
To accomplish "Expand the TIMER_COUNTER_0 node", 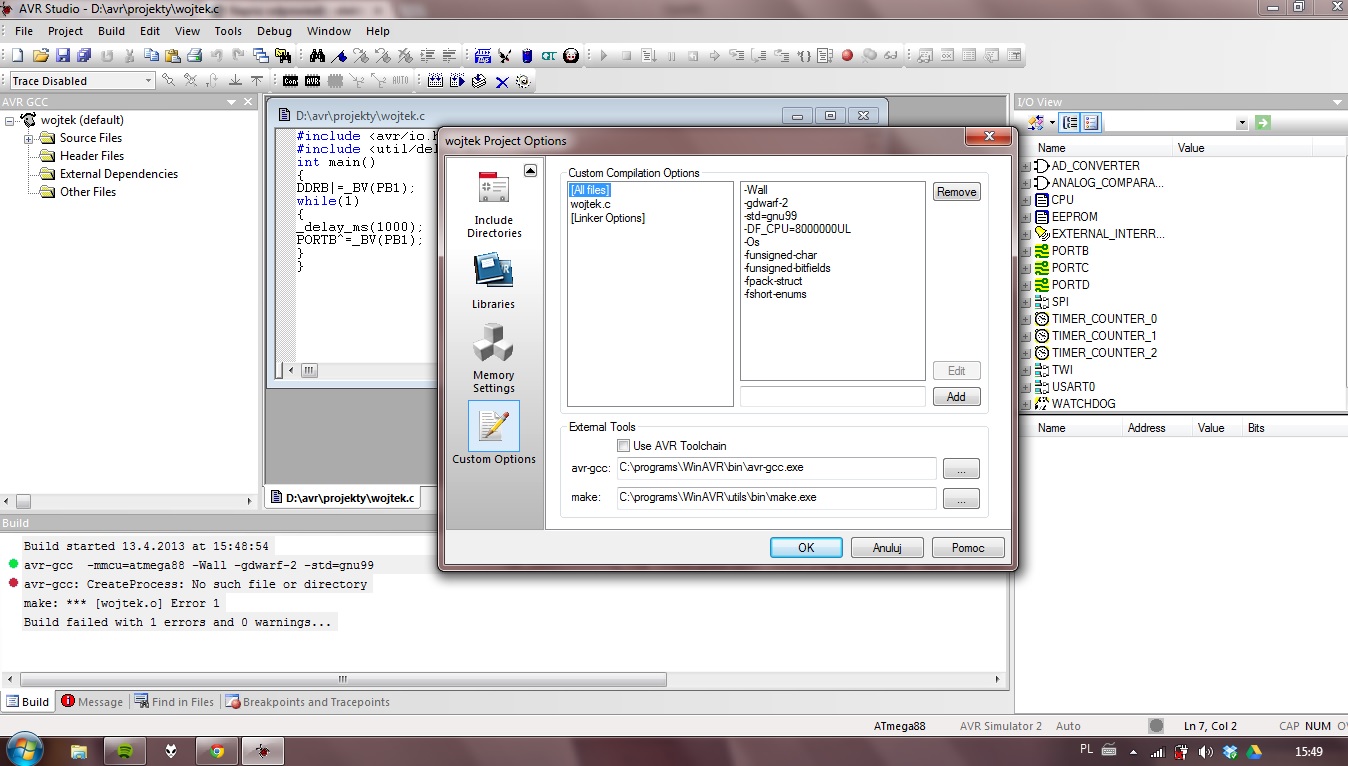I will click(1026, 319).
